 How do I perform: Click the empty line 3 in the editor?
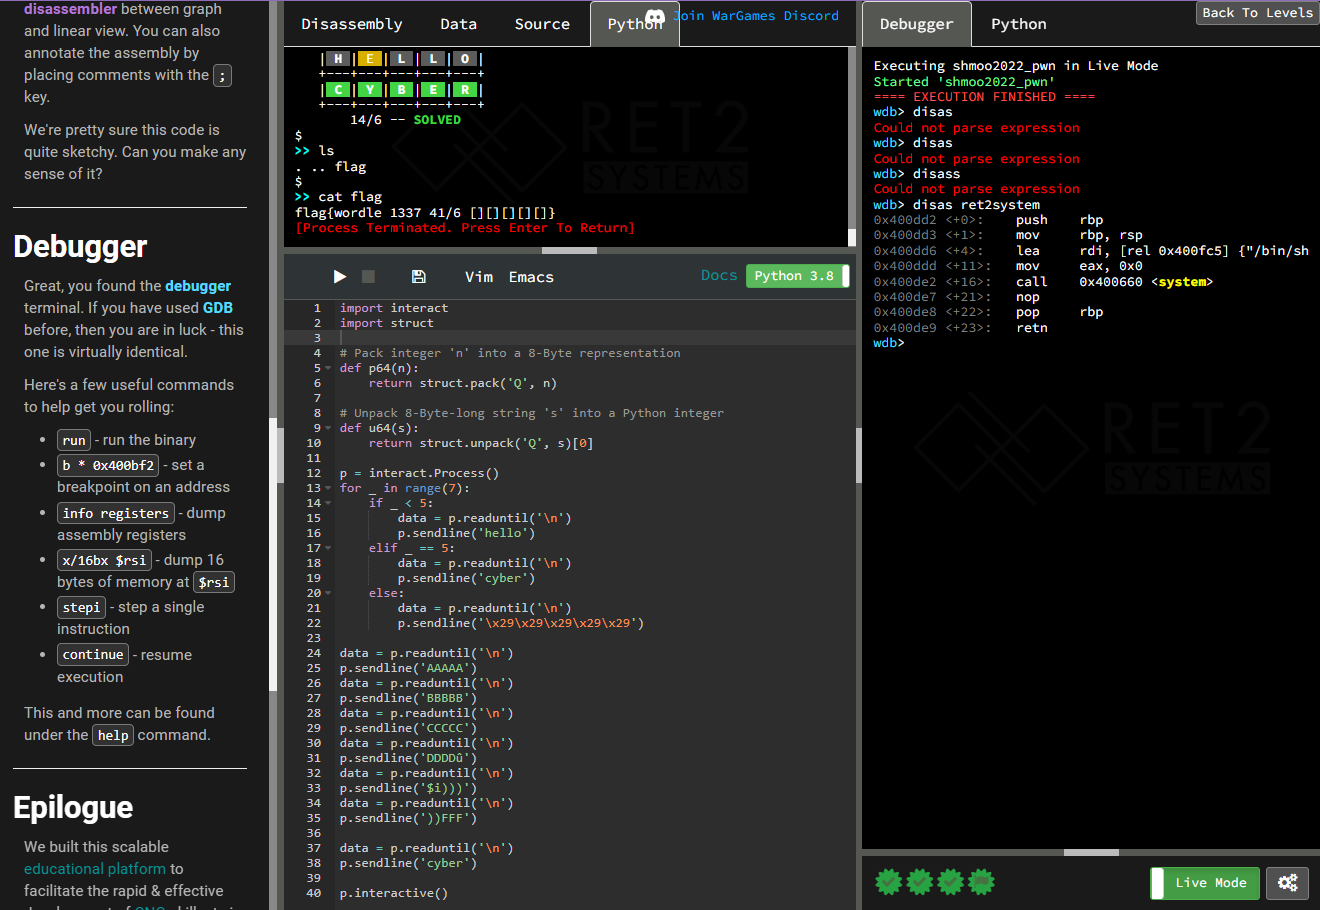coord(597,338)
